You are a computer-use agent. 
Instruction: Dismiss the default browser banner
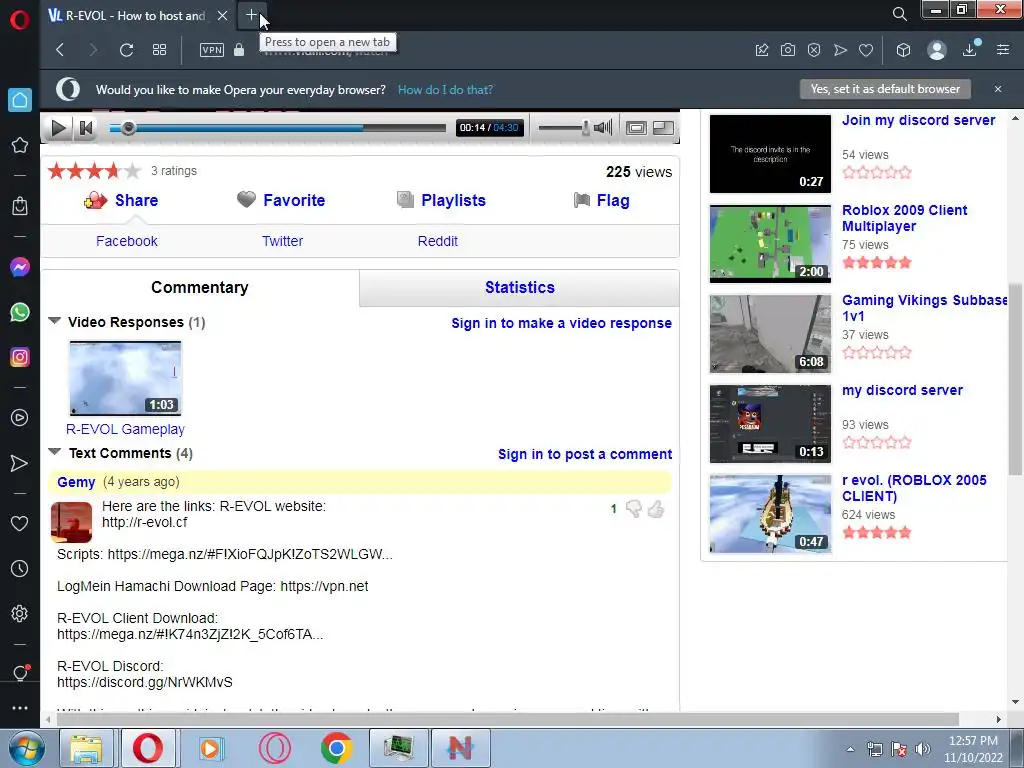[998, 89]
